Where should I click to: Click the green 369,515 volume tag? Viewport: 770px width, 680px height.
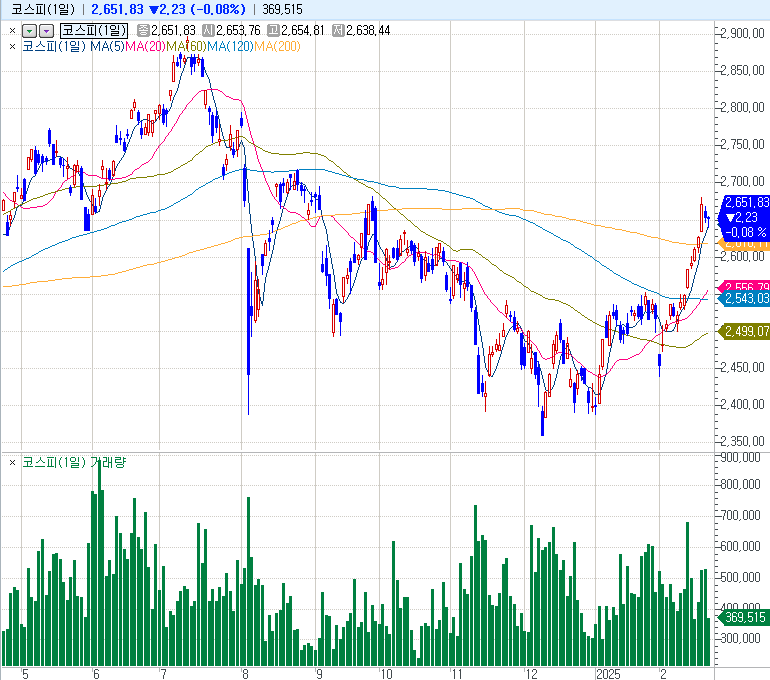click(745, 617)
